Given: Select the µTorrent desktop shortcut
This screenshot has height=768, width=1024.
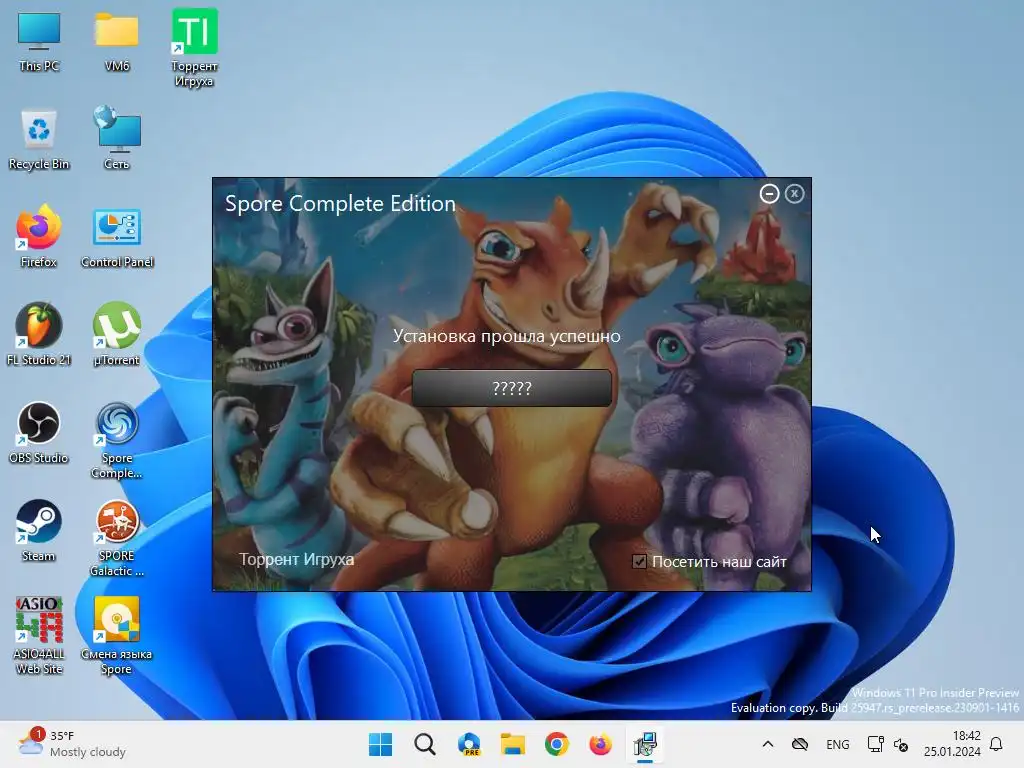Looking at the screenshot, I should click(x=117, y=334).
